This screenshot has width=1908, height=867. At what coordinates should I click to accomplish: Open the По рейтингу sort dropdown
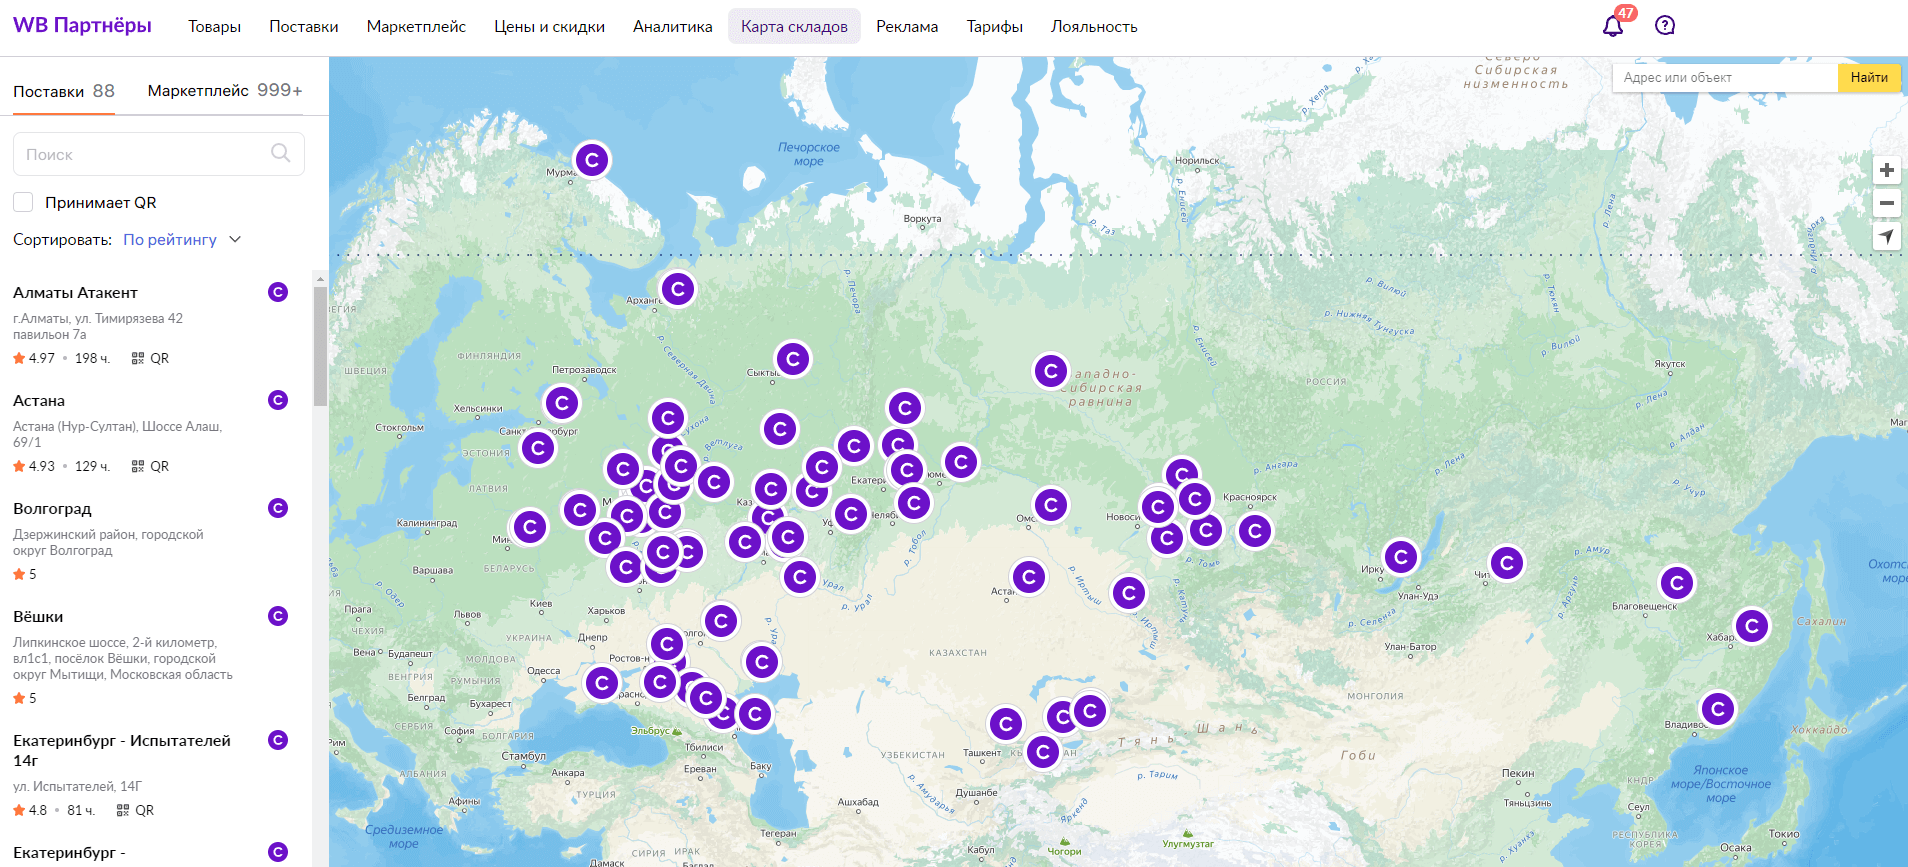tap(182, 240)
